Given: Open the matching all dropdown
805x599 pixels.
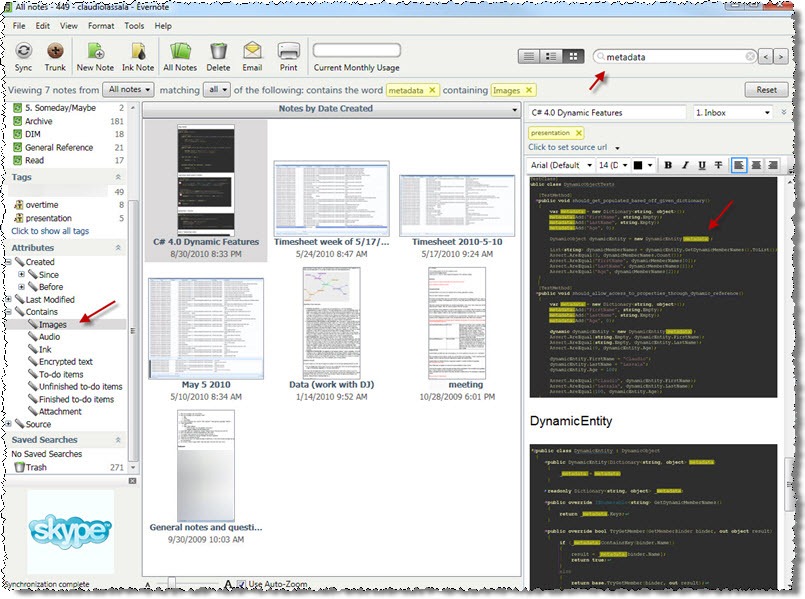Looking at the screenshot, I should (217, 90).
